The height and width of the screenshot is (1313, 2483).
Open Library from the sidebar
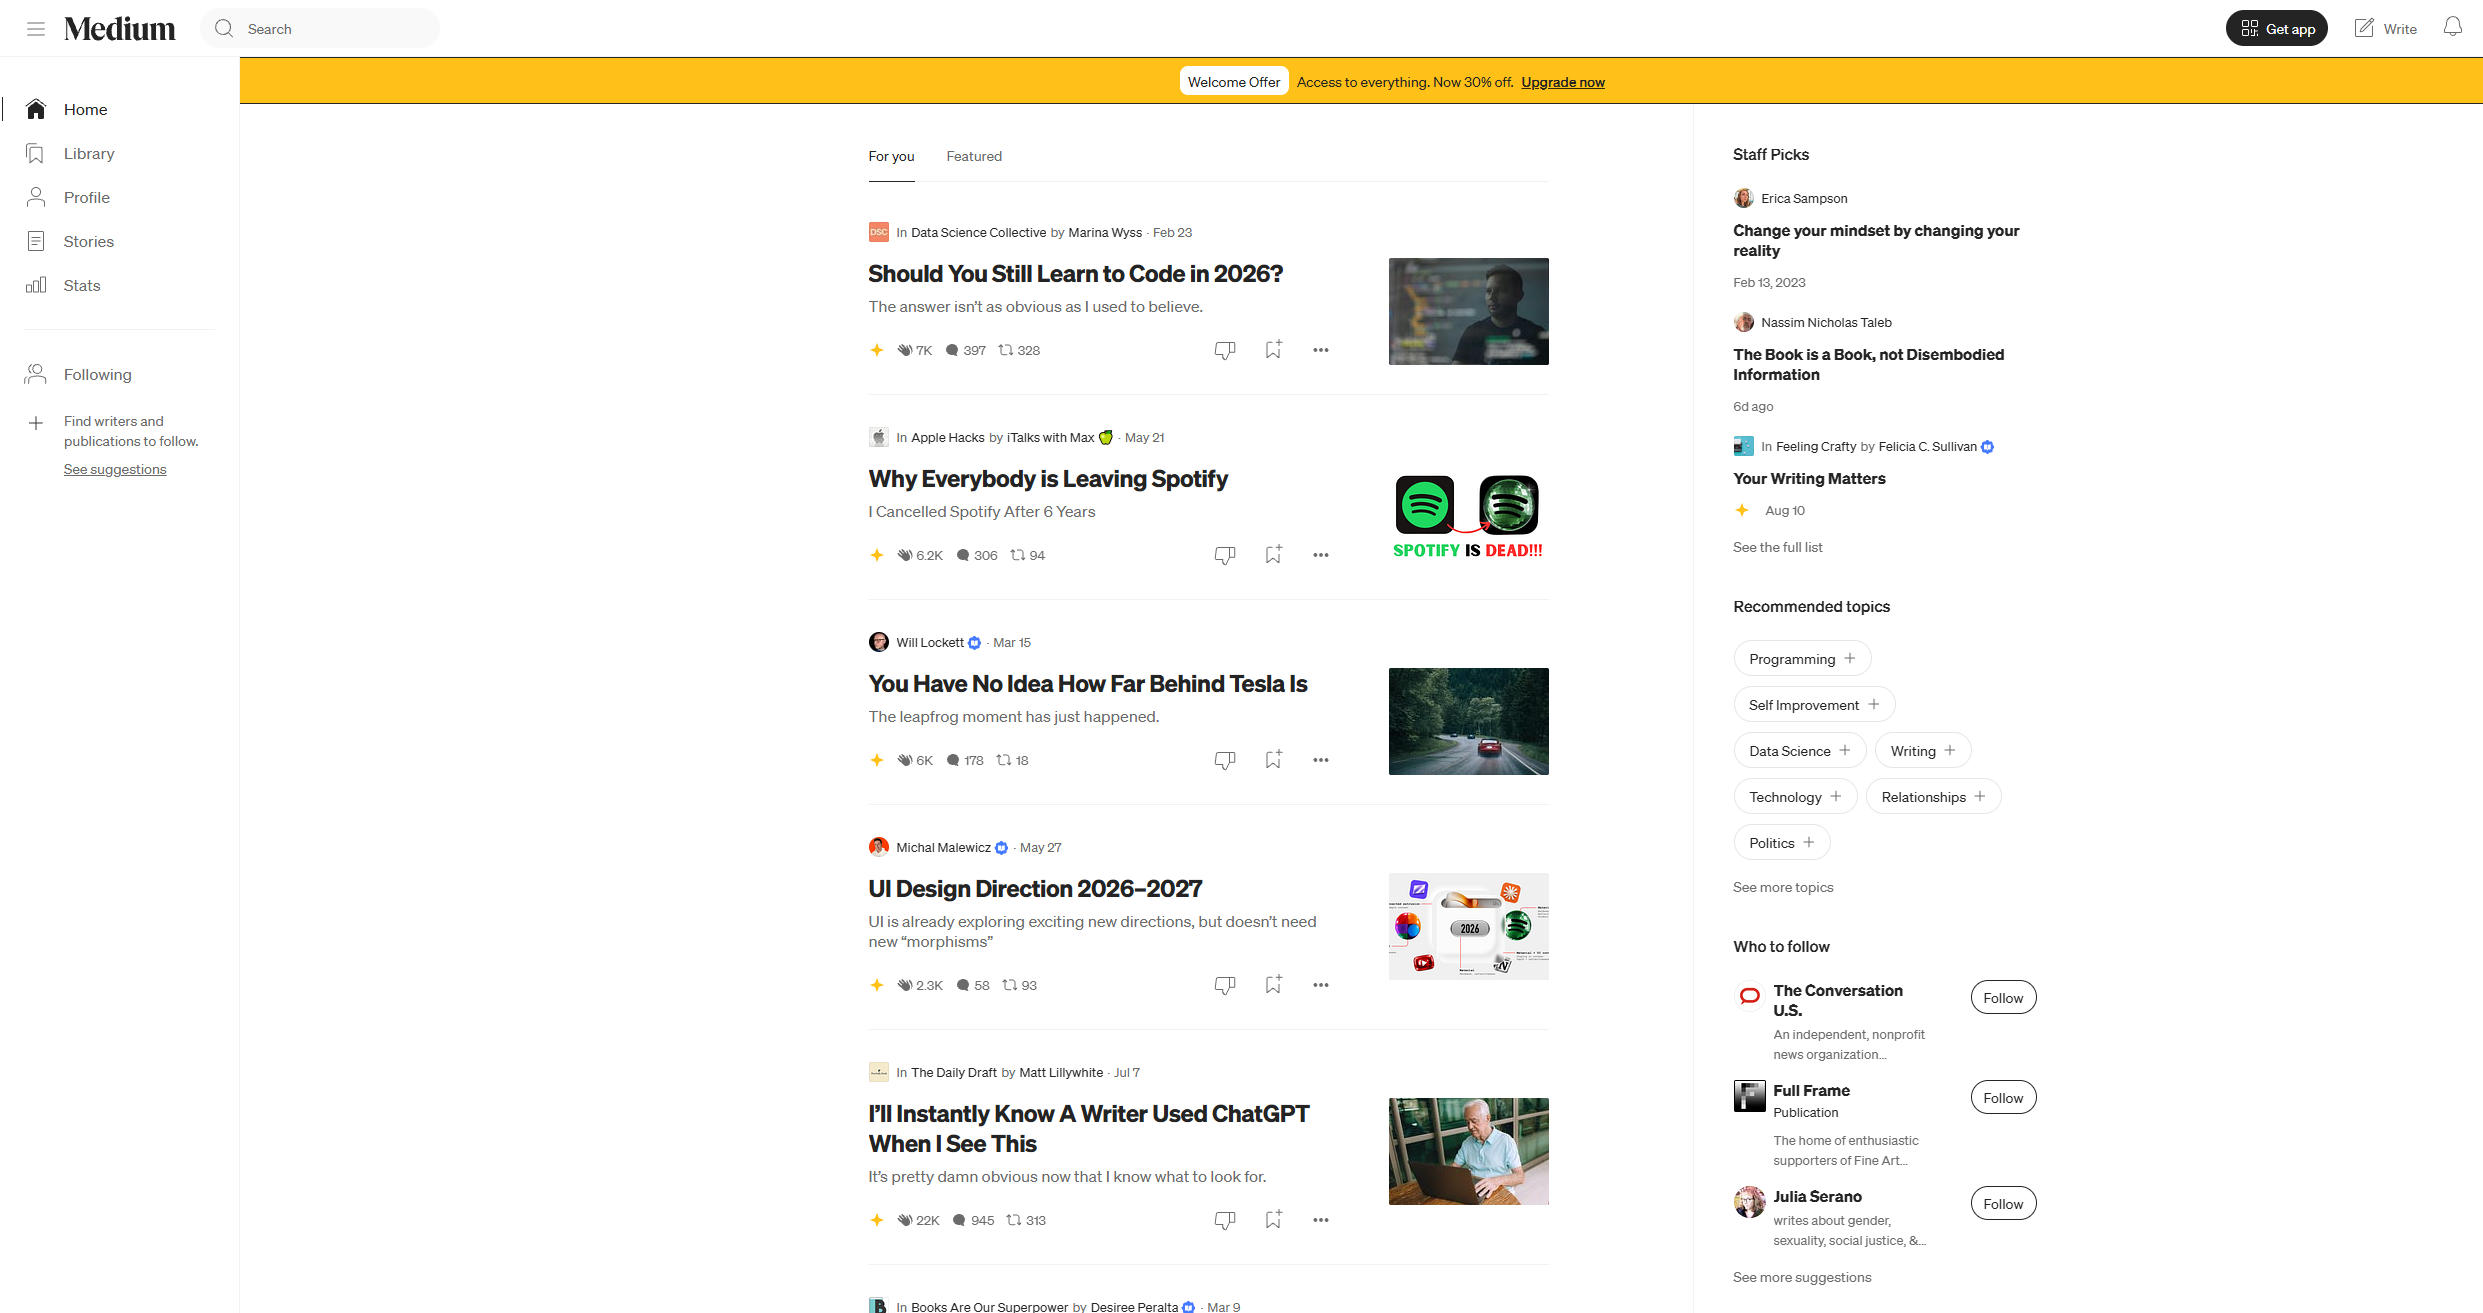point(70,153)
